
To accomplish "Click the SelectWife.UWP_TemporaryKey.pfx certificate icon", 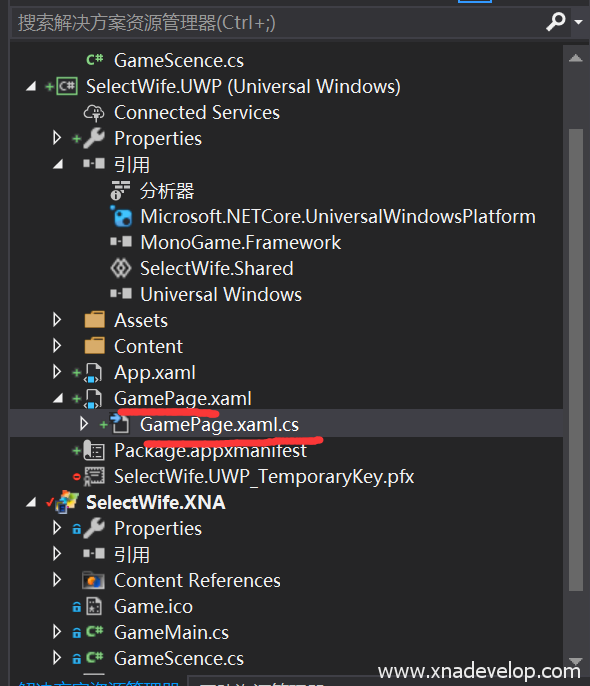I will pos(94,476).
